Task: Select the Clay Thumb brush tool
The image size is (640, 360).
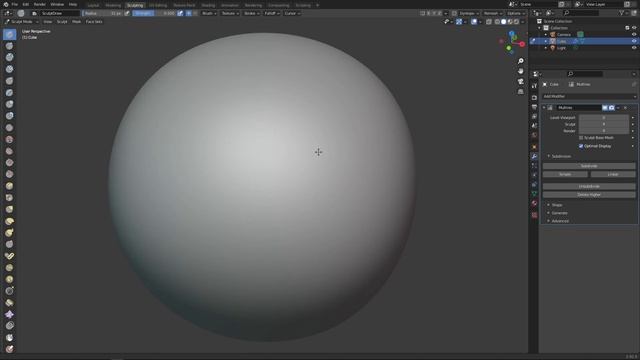Action: [9, 81]
